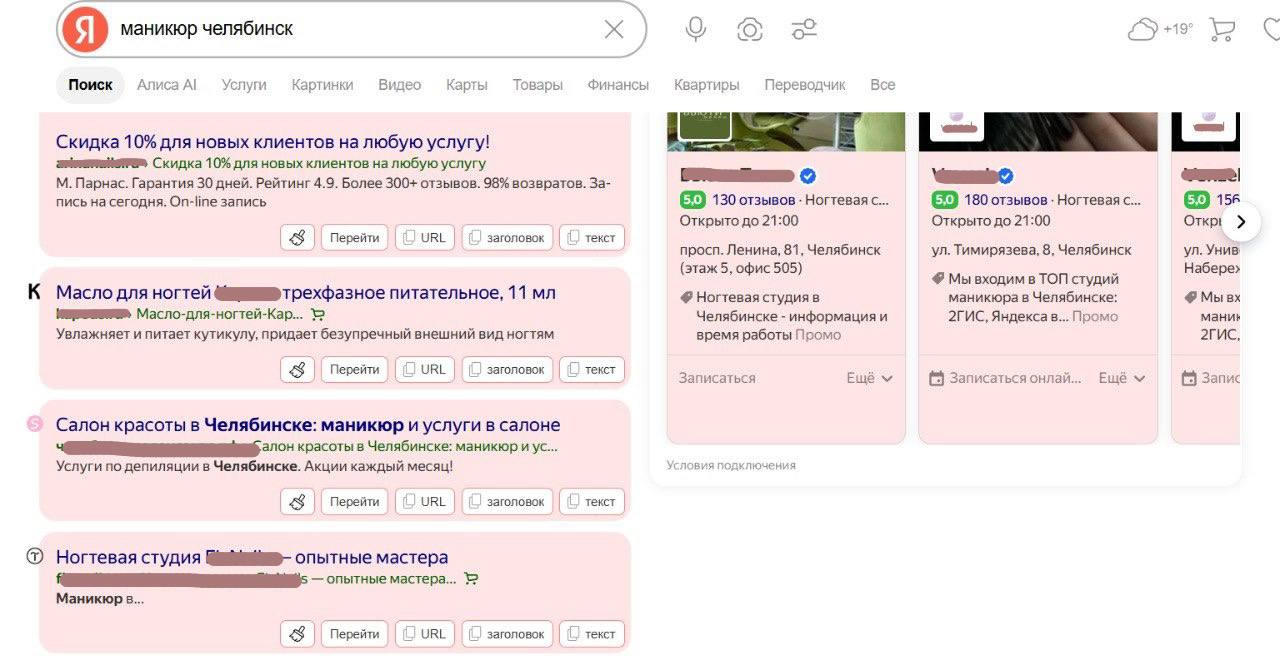This screenshot has height=670, width=1280.
Task: Copy URL of the Масло для ногтей ad
Action: click(x=425, y=369)
